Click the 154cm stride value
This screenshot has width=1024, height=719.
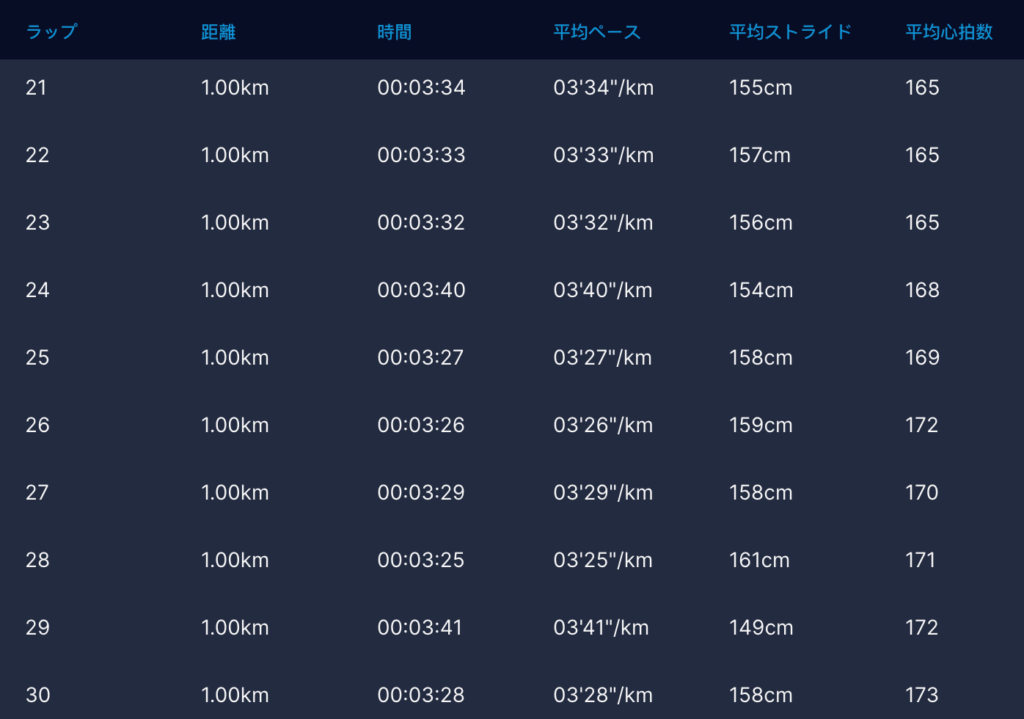[761, 290]
